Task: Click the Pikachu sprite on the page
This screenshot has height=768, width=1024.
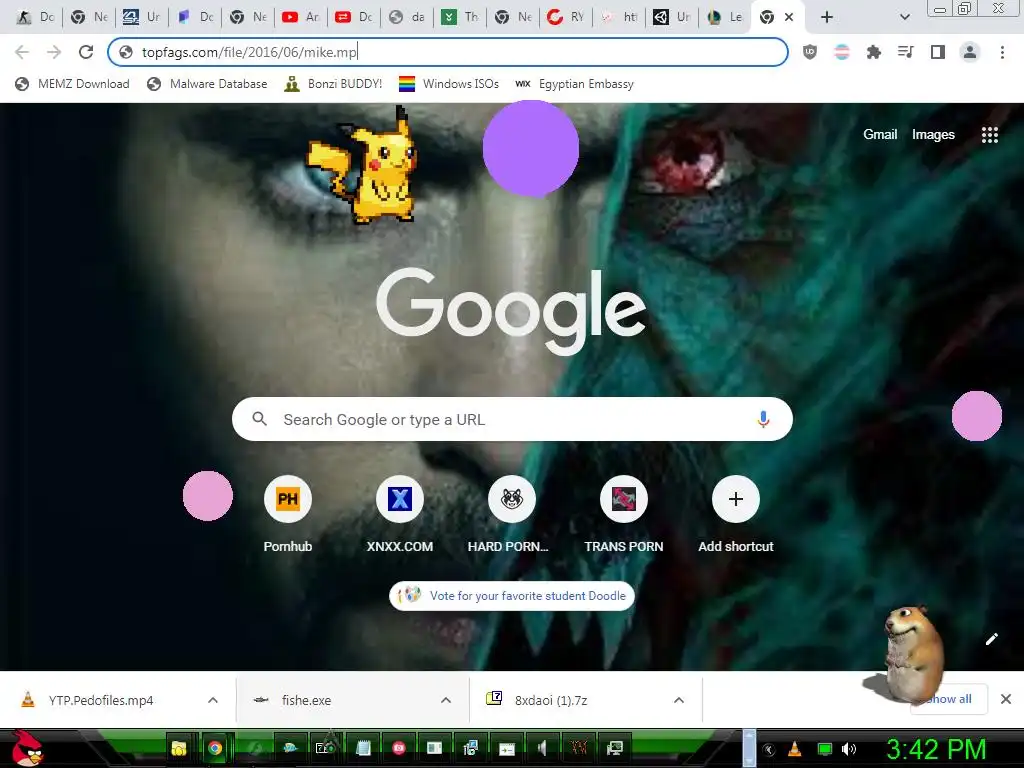Action: click(363, 167)
